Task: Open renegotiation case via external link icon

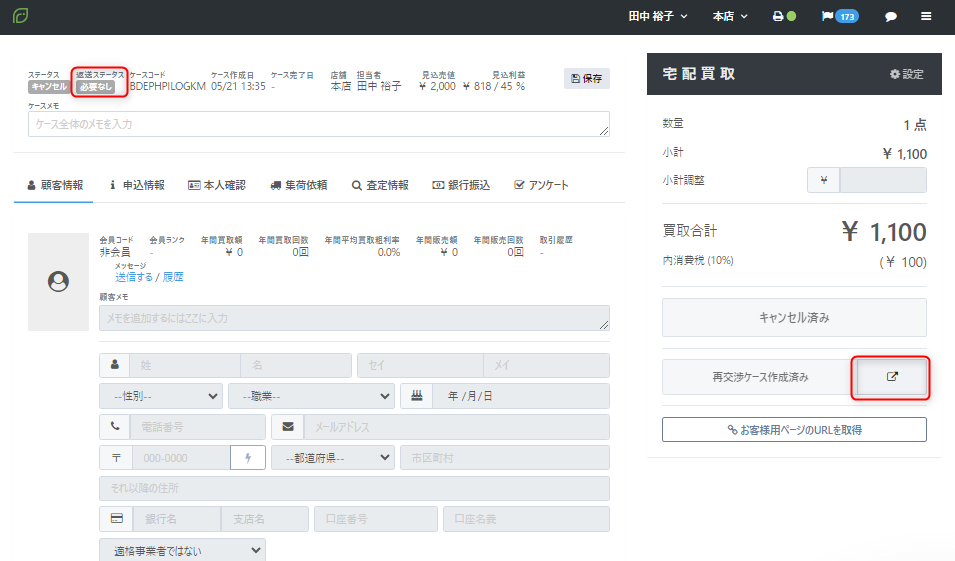Action: pos(892,377)
